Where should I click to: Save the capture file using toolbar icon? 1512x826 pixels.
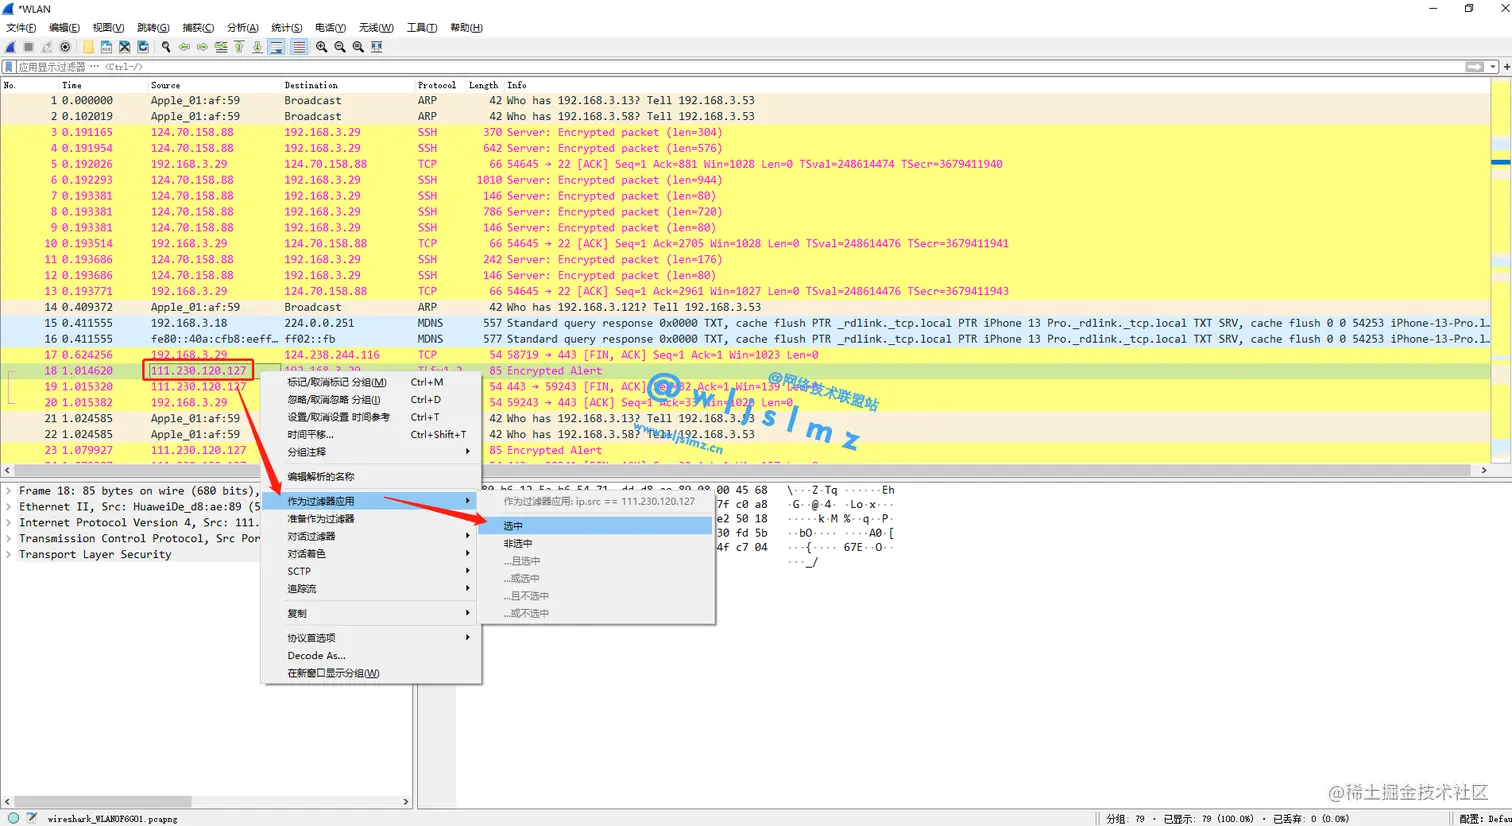coord(106,47)
